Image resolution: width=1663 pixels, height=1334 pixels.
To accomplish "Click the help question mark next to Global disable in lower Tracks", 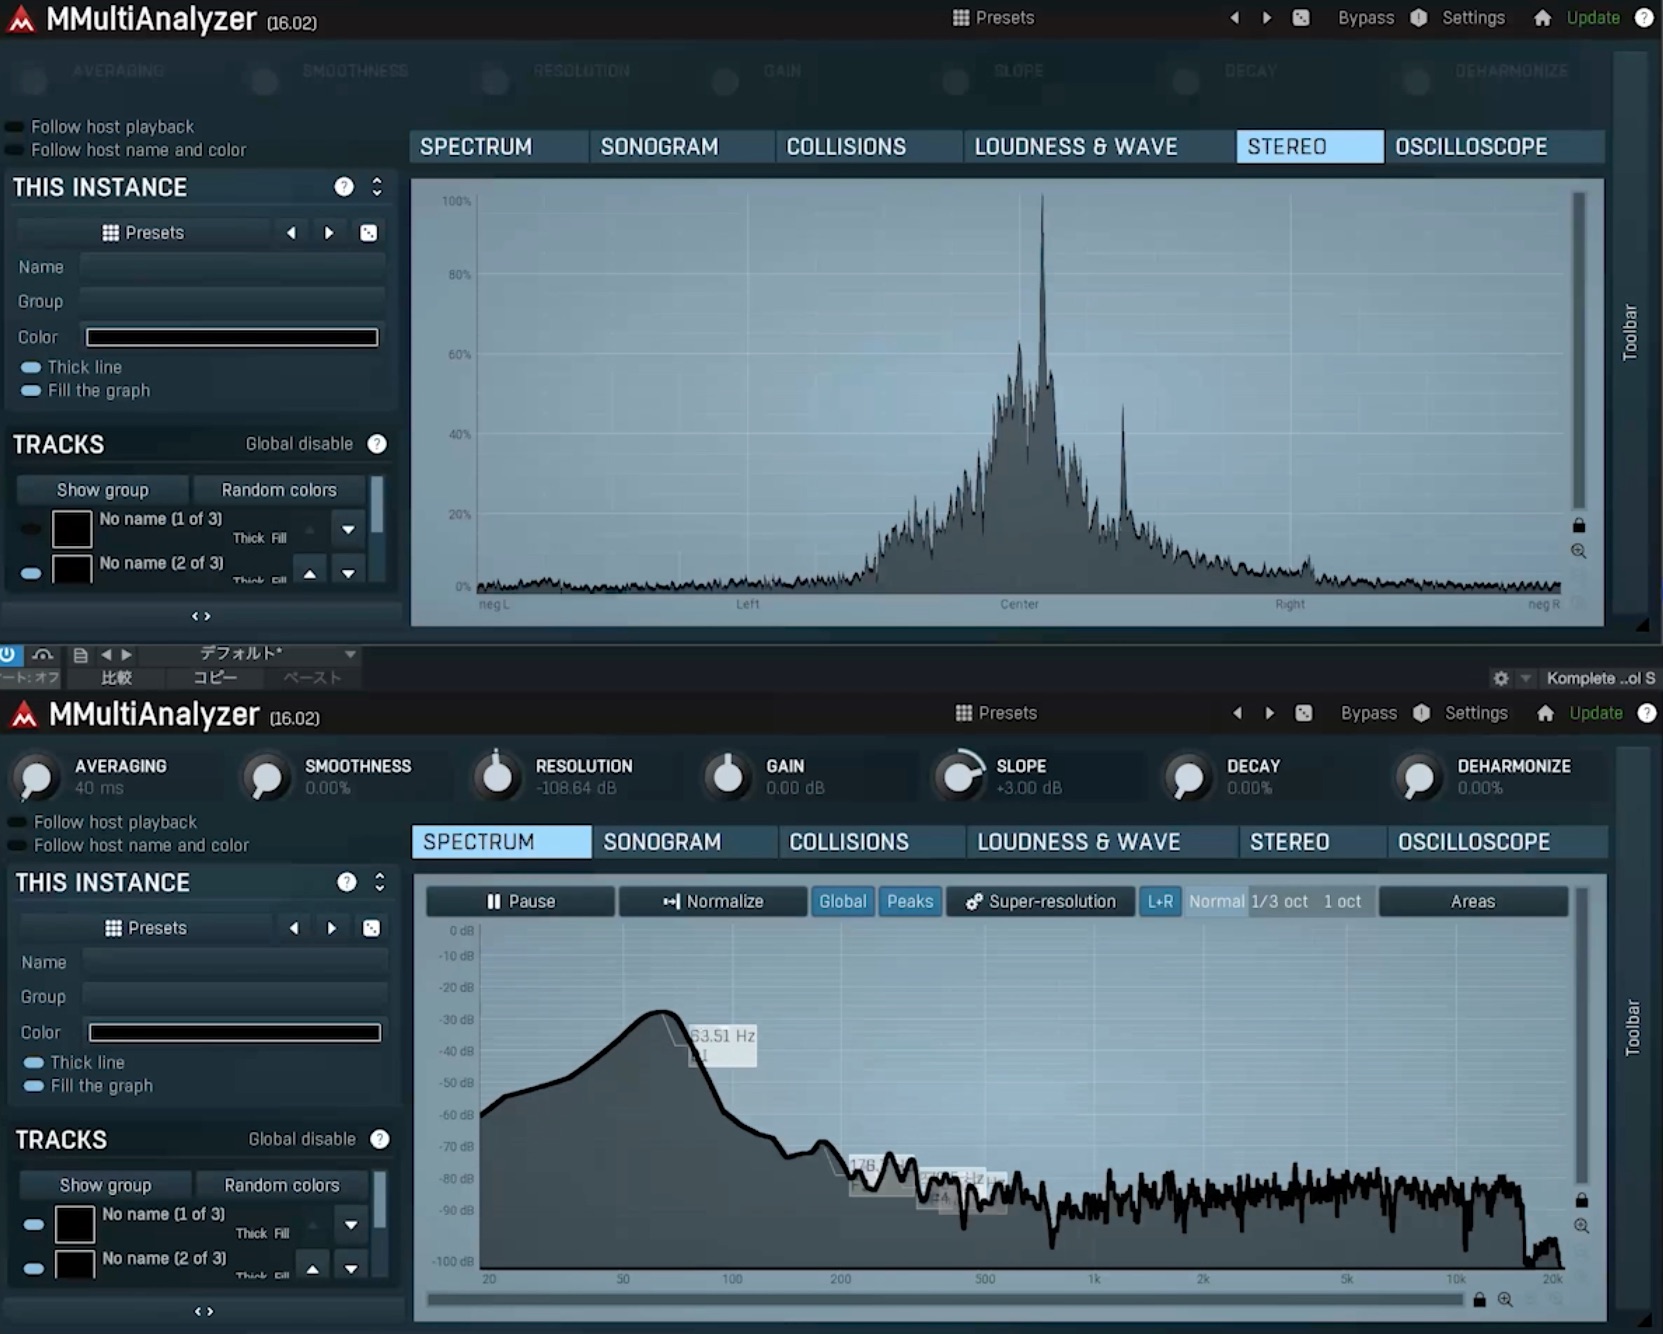I will 379,1139.
